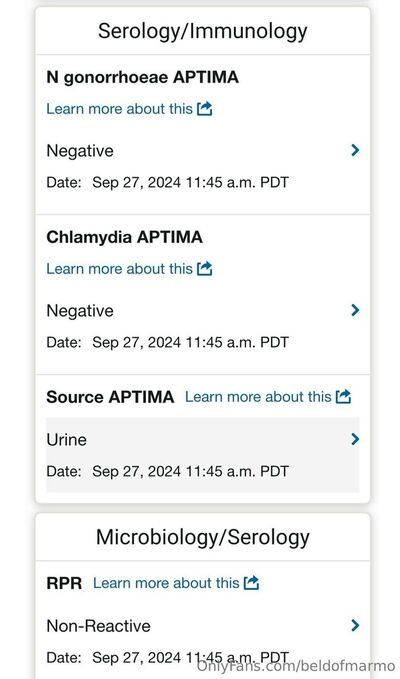Click external-link icon under Chlamydia APTIMA
Viewport: 400px width, 679px height.
(x=205, y=268)
